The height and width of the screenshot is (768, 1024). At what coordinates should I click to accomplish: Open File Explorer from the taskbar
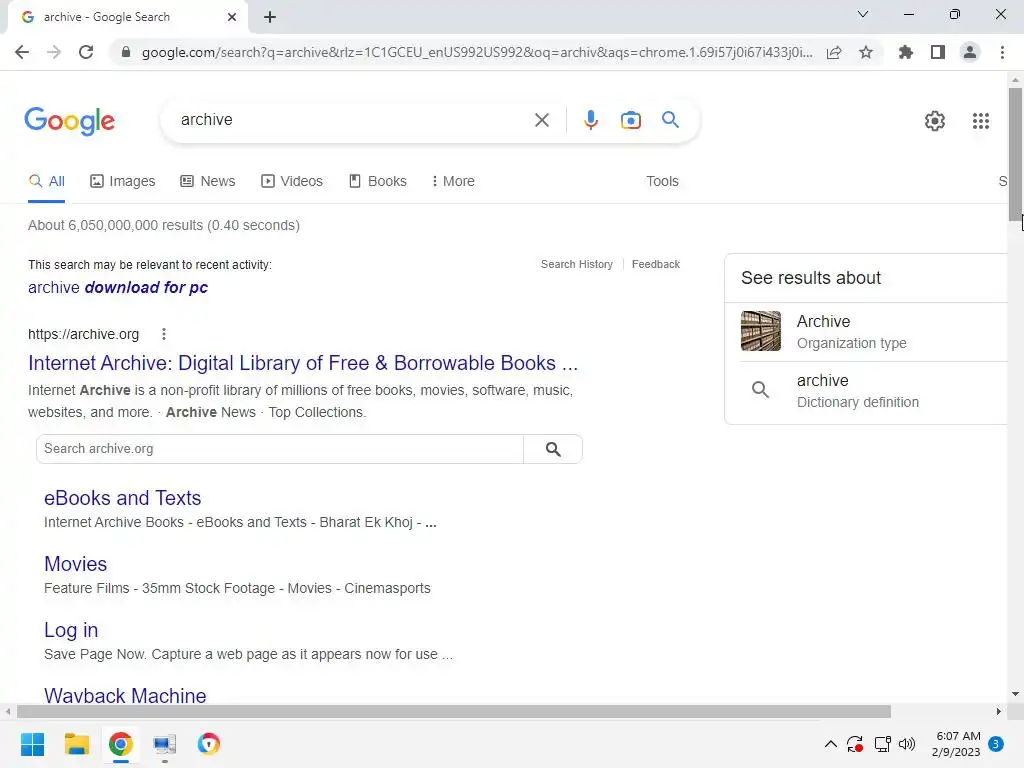click(76, 744)
